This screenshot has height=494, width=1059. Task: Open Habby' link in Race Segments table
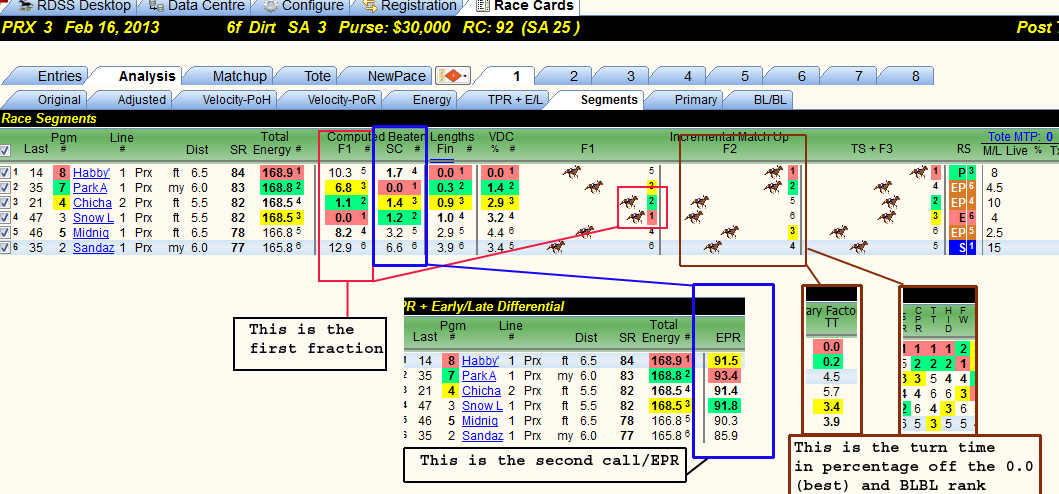coord(91,172)
